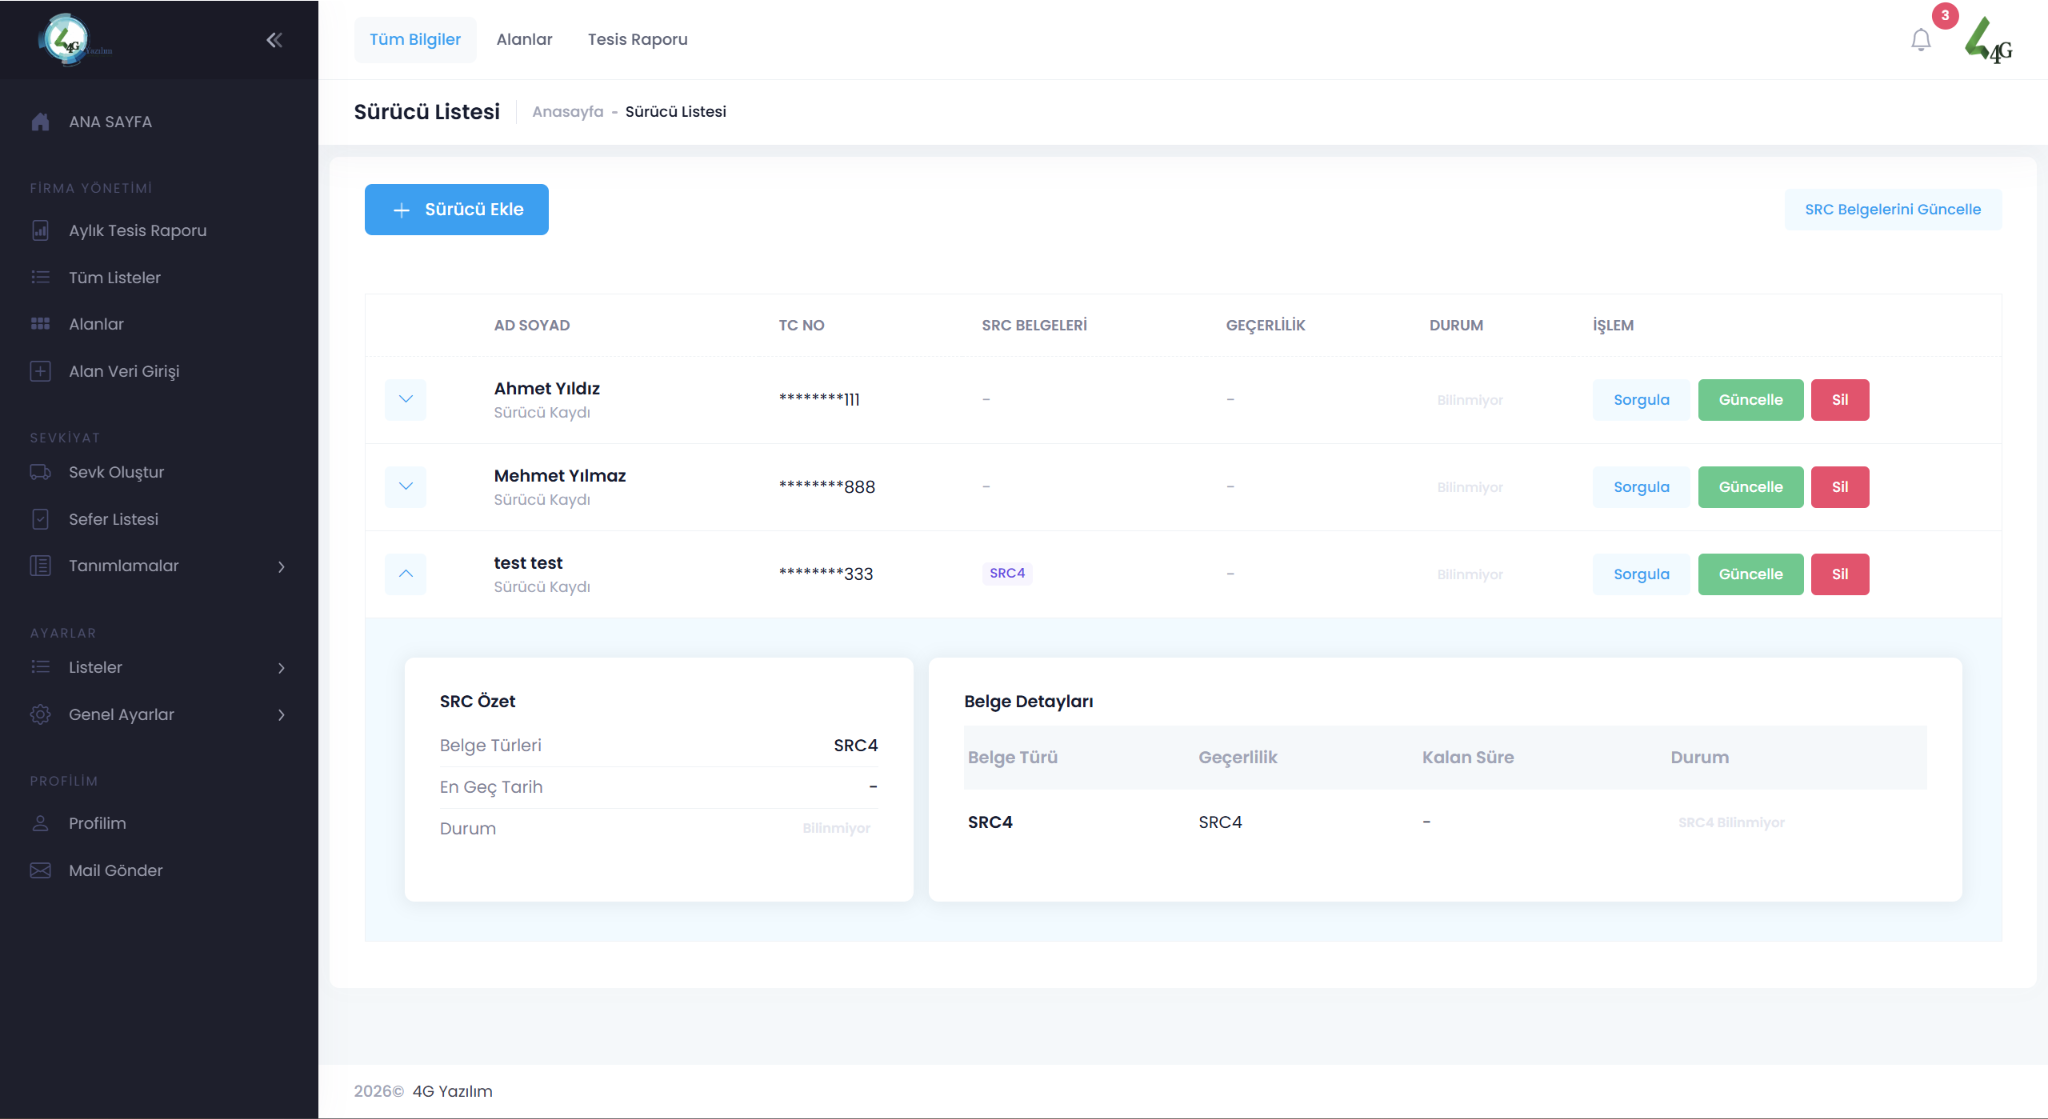Click Güncelle for Ahmet Yıldız
This screenshot has height=1119, width=2048.
click(x=1750, y=400)
